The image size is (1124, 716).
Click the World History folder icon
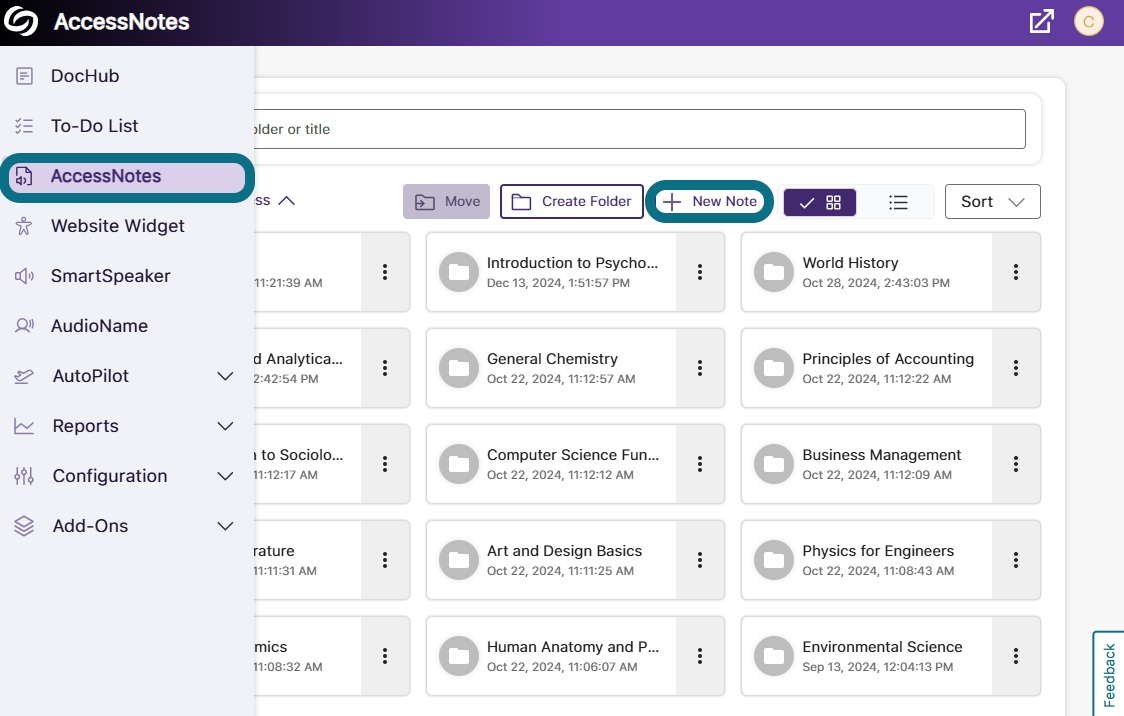pyautogui.click(x=774, y=272)
